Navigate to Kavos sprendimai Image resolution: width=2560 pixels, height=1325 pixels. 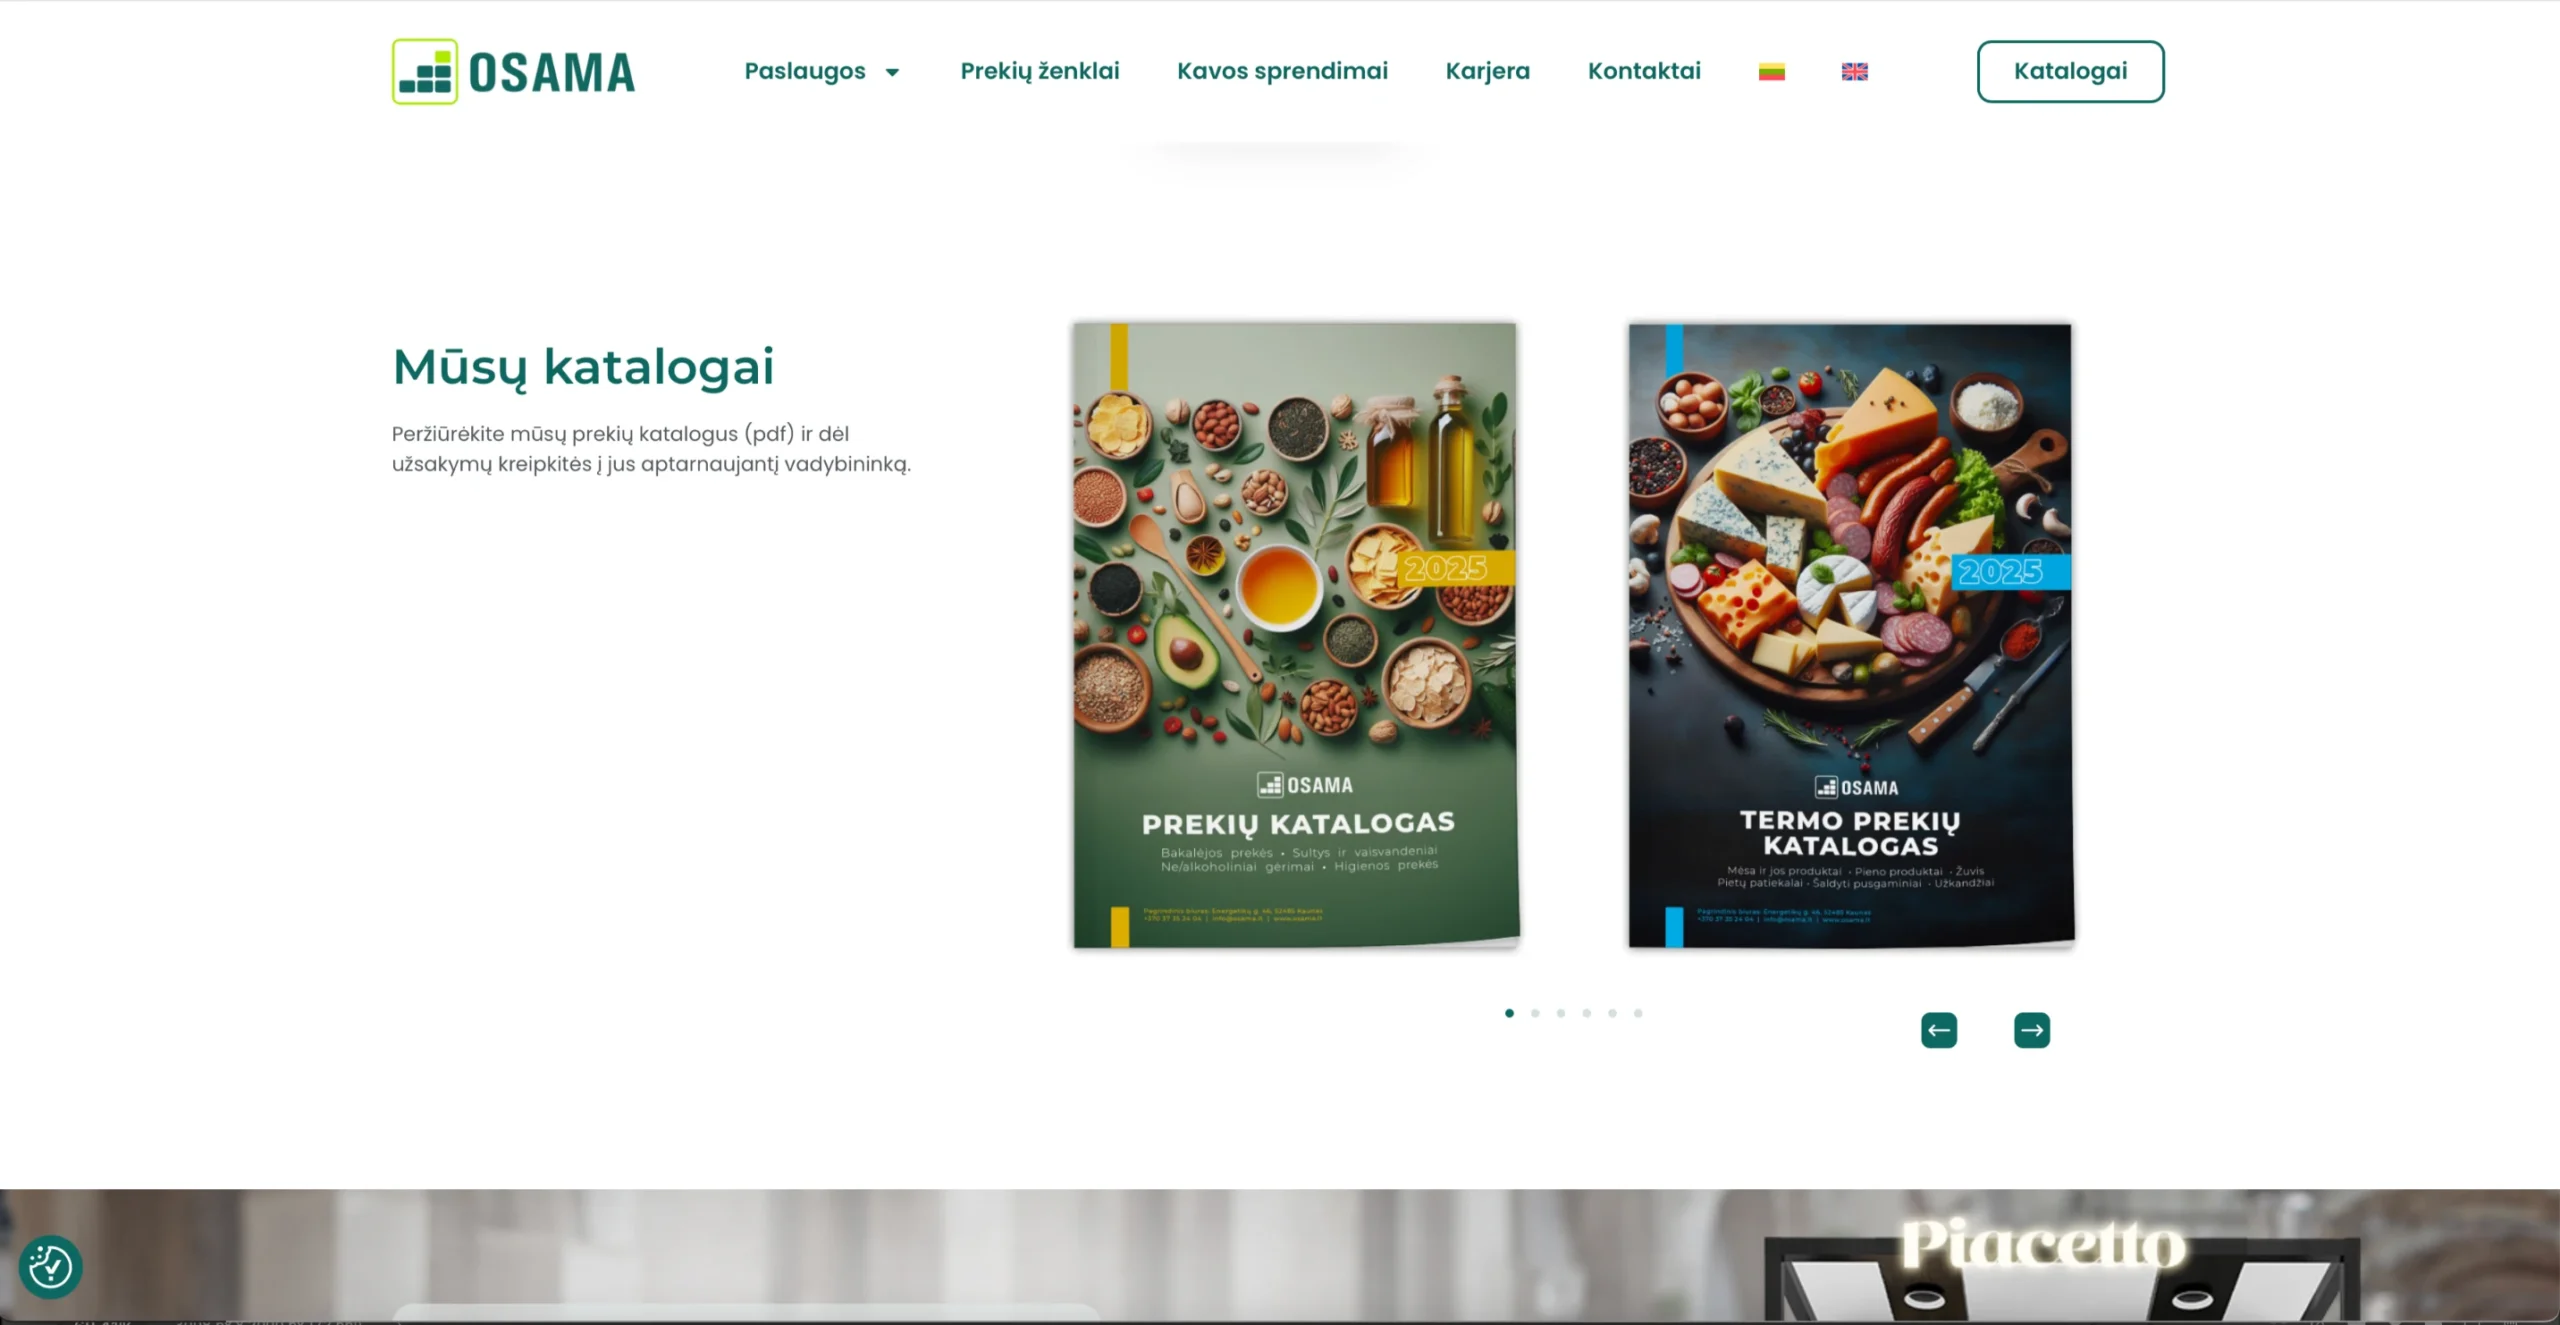pos(1282,71)
